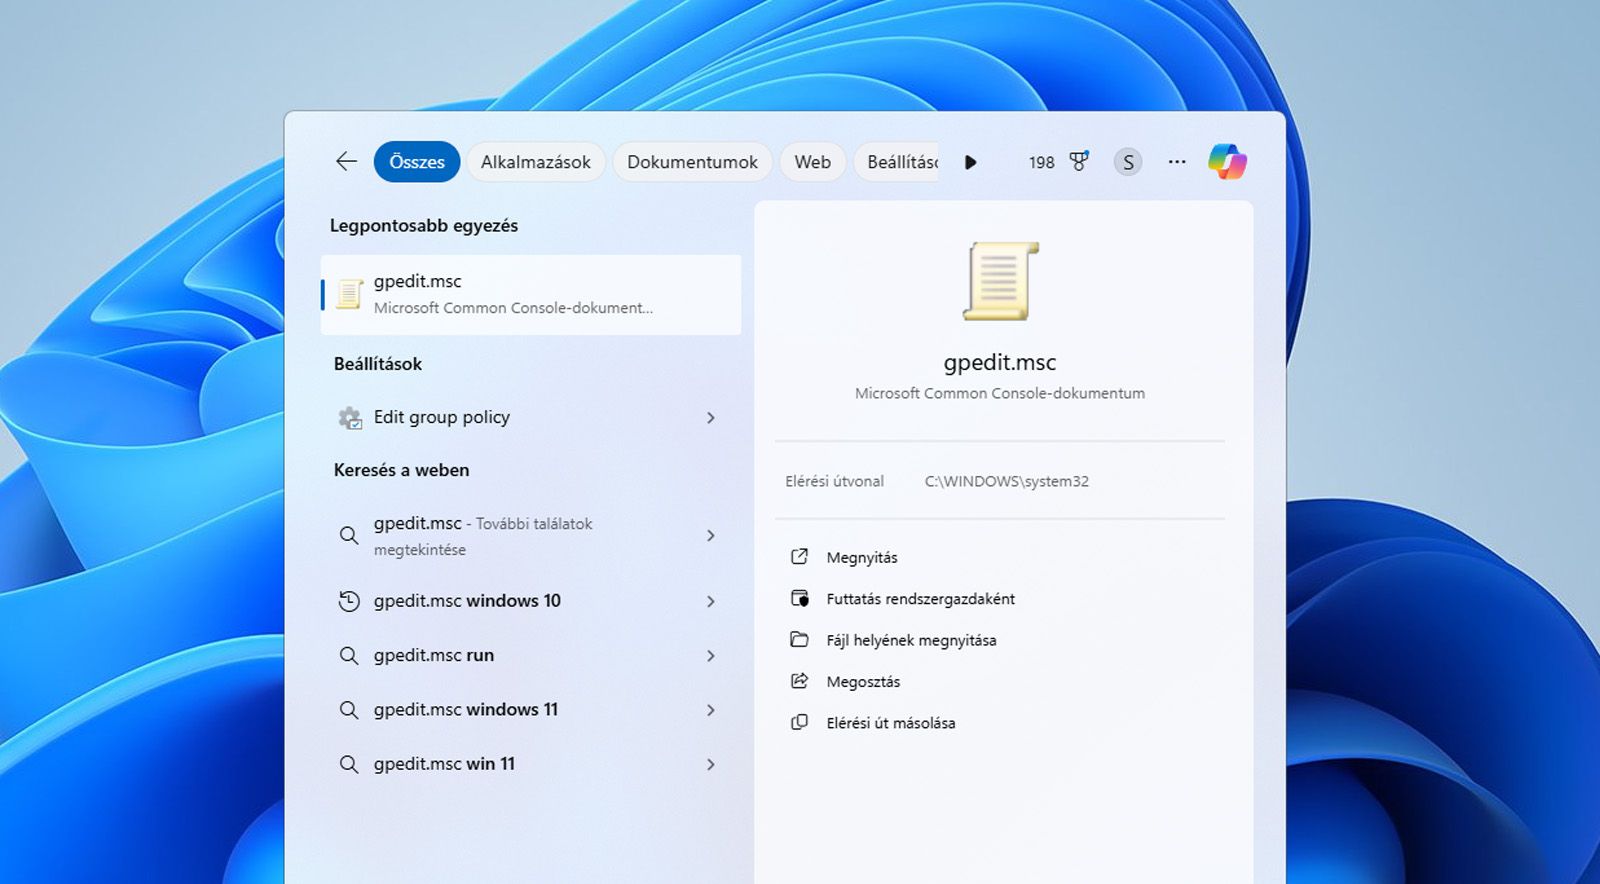Click the Microsoft Common Console-dokumentum subtitle in preview
1600x884 pixels.
tap(1000, 394)
